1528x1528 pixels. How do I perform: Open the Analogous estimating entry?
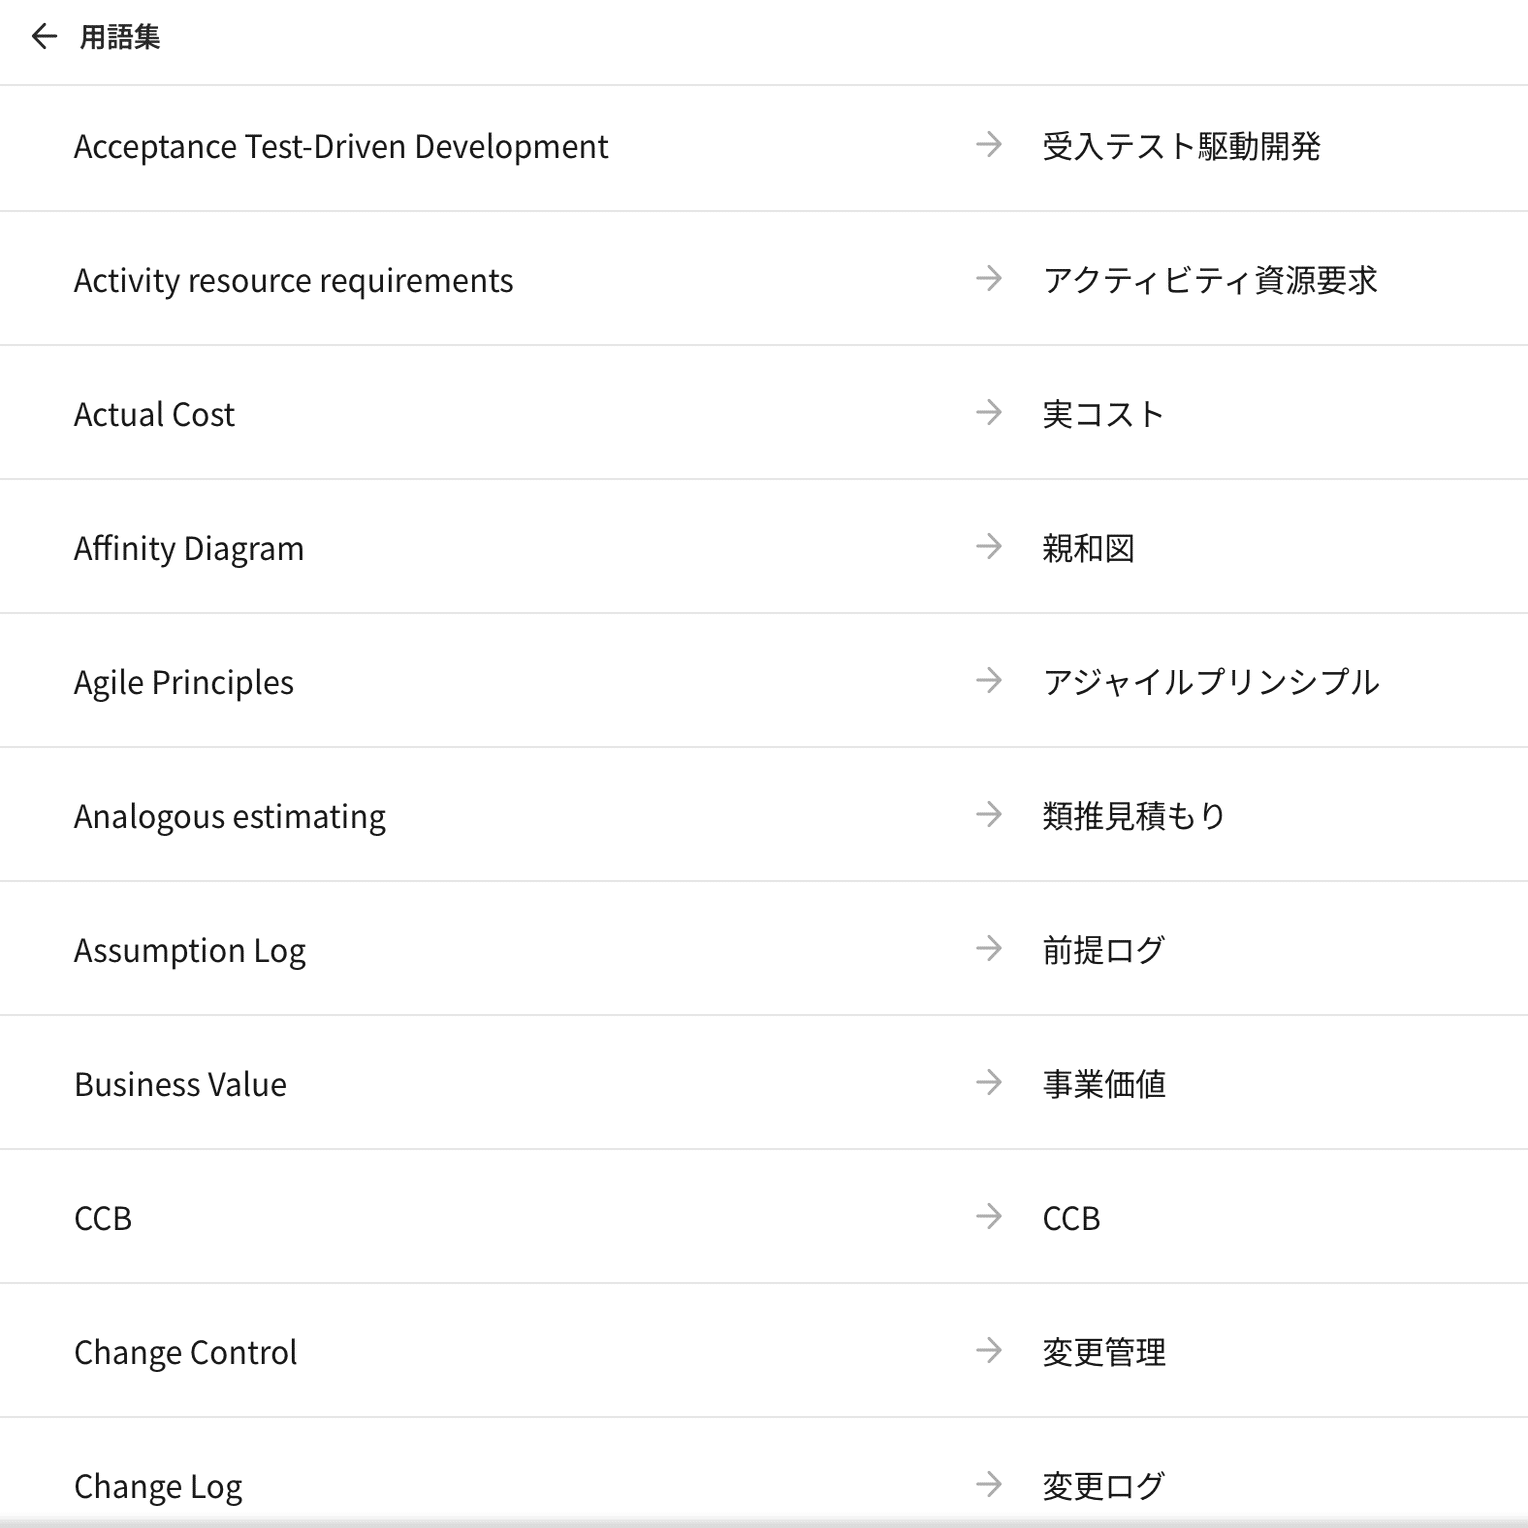pyautogui.click(x=764, y=815)
